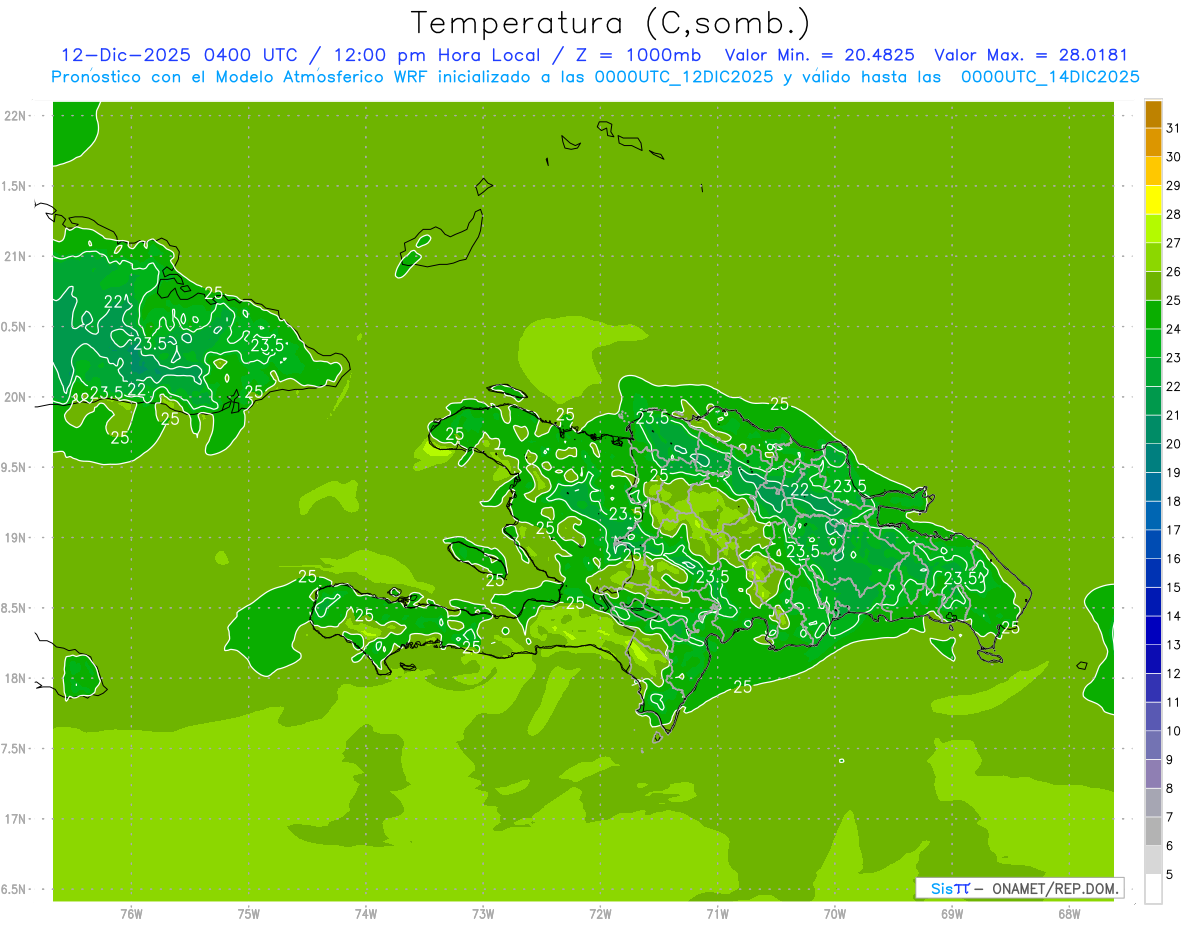Click the initialization time "0000UTC_12DIC2025"
The width and height of the screenshot is (1200, 927).
click(684, 77)
